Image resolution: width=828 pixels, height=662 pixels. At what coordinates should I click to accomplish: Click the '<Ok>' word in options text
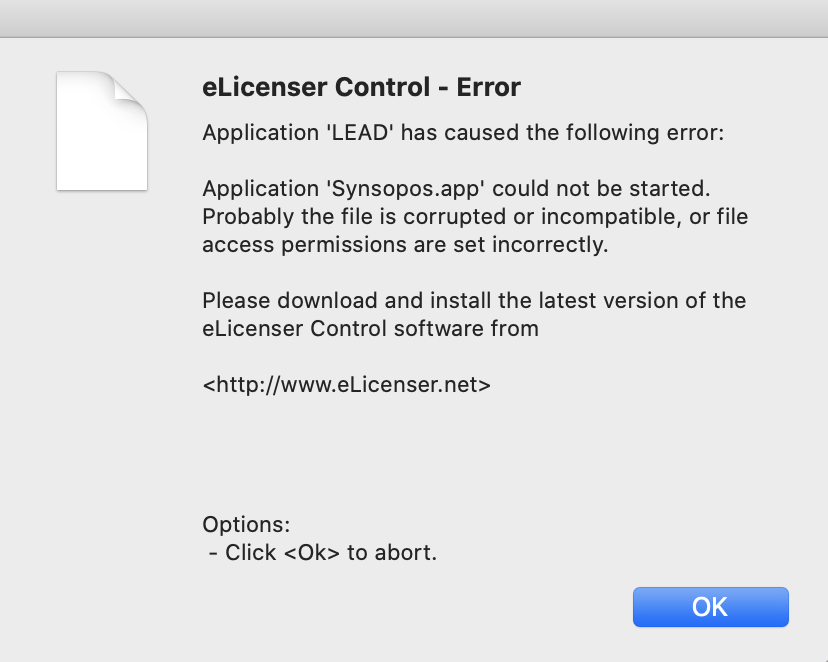[x=312, y=552]
